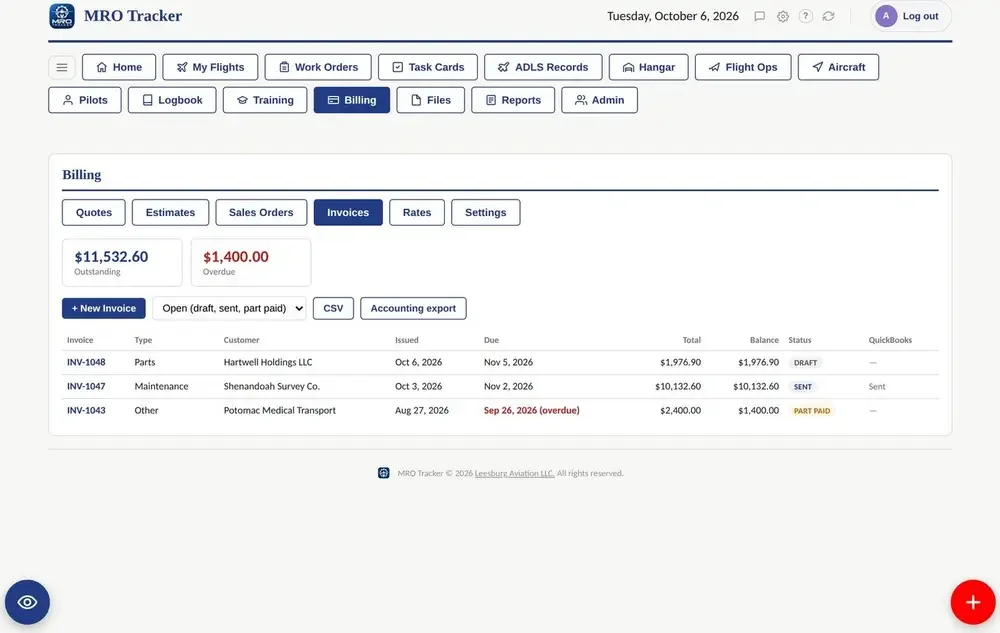Open the Files section
This screenshot has height=633, width=1000.
(x=430, y=100)
